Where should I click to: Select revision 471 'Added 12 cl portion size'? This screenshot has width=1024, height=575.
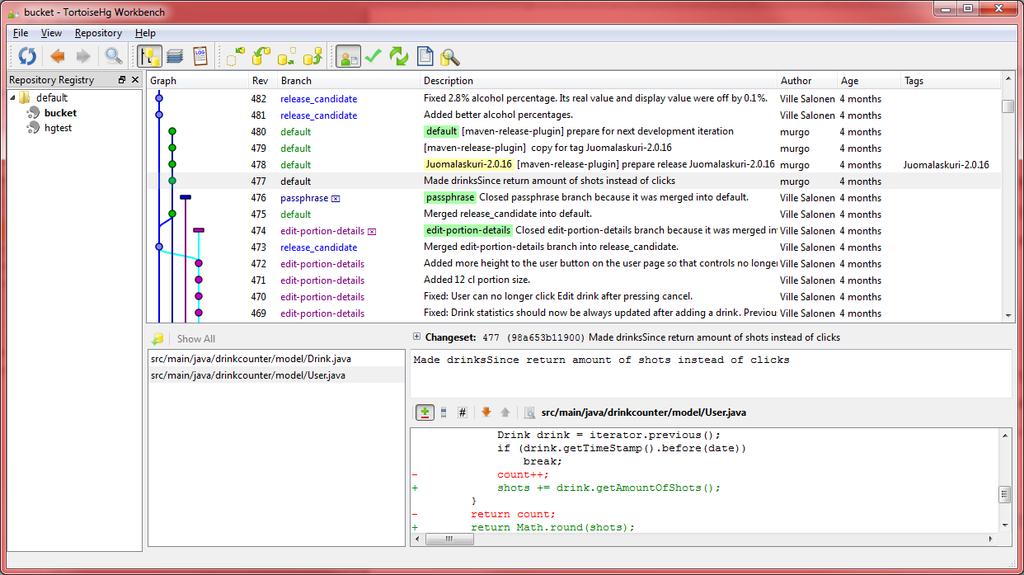[574, 280]
